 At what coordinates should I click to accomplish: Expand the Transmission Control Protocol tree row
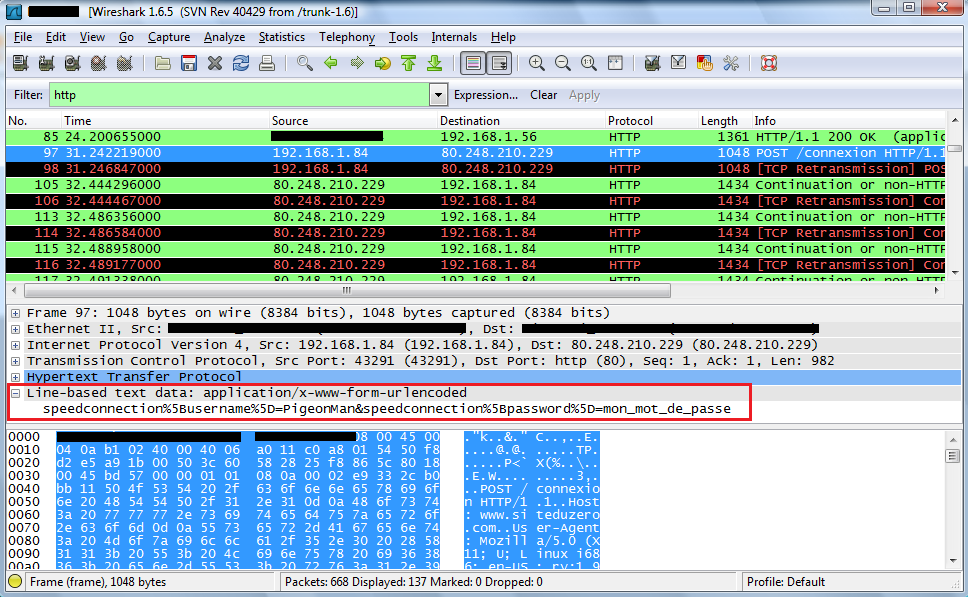click(x=16, y=361)
